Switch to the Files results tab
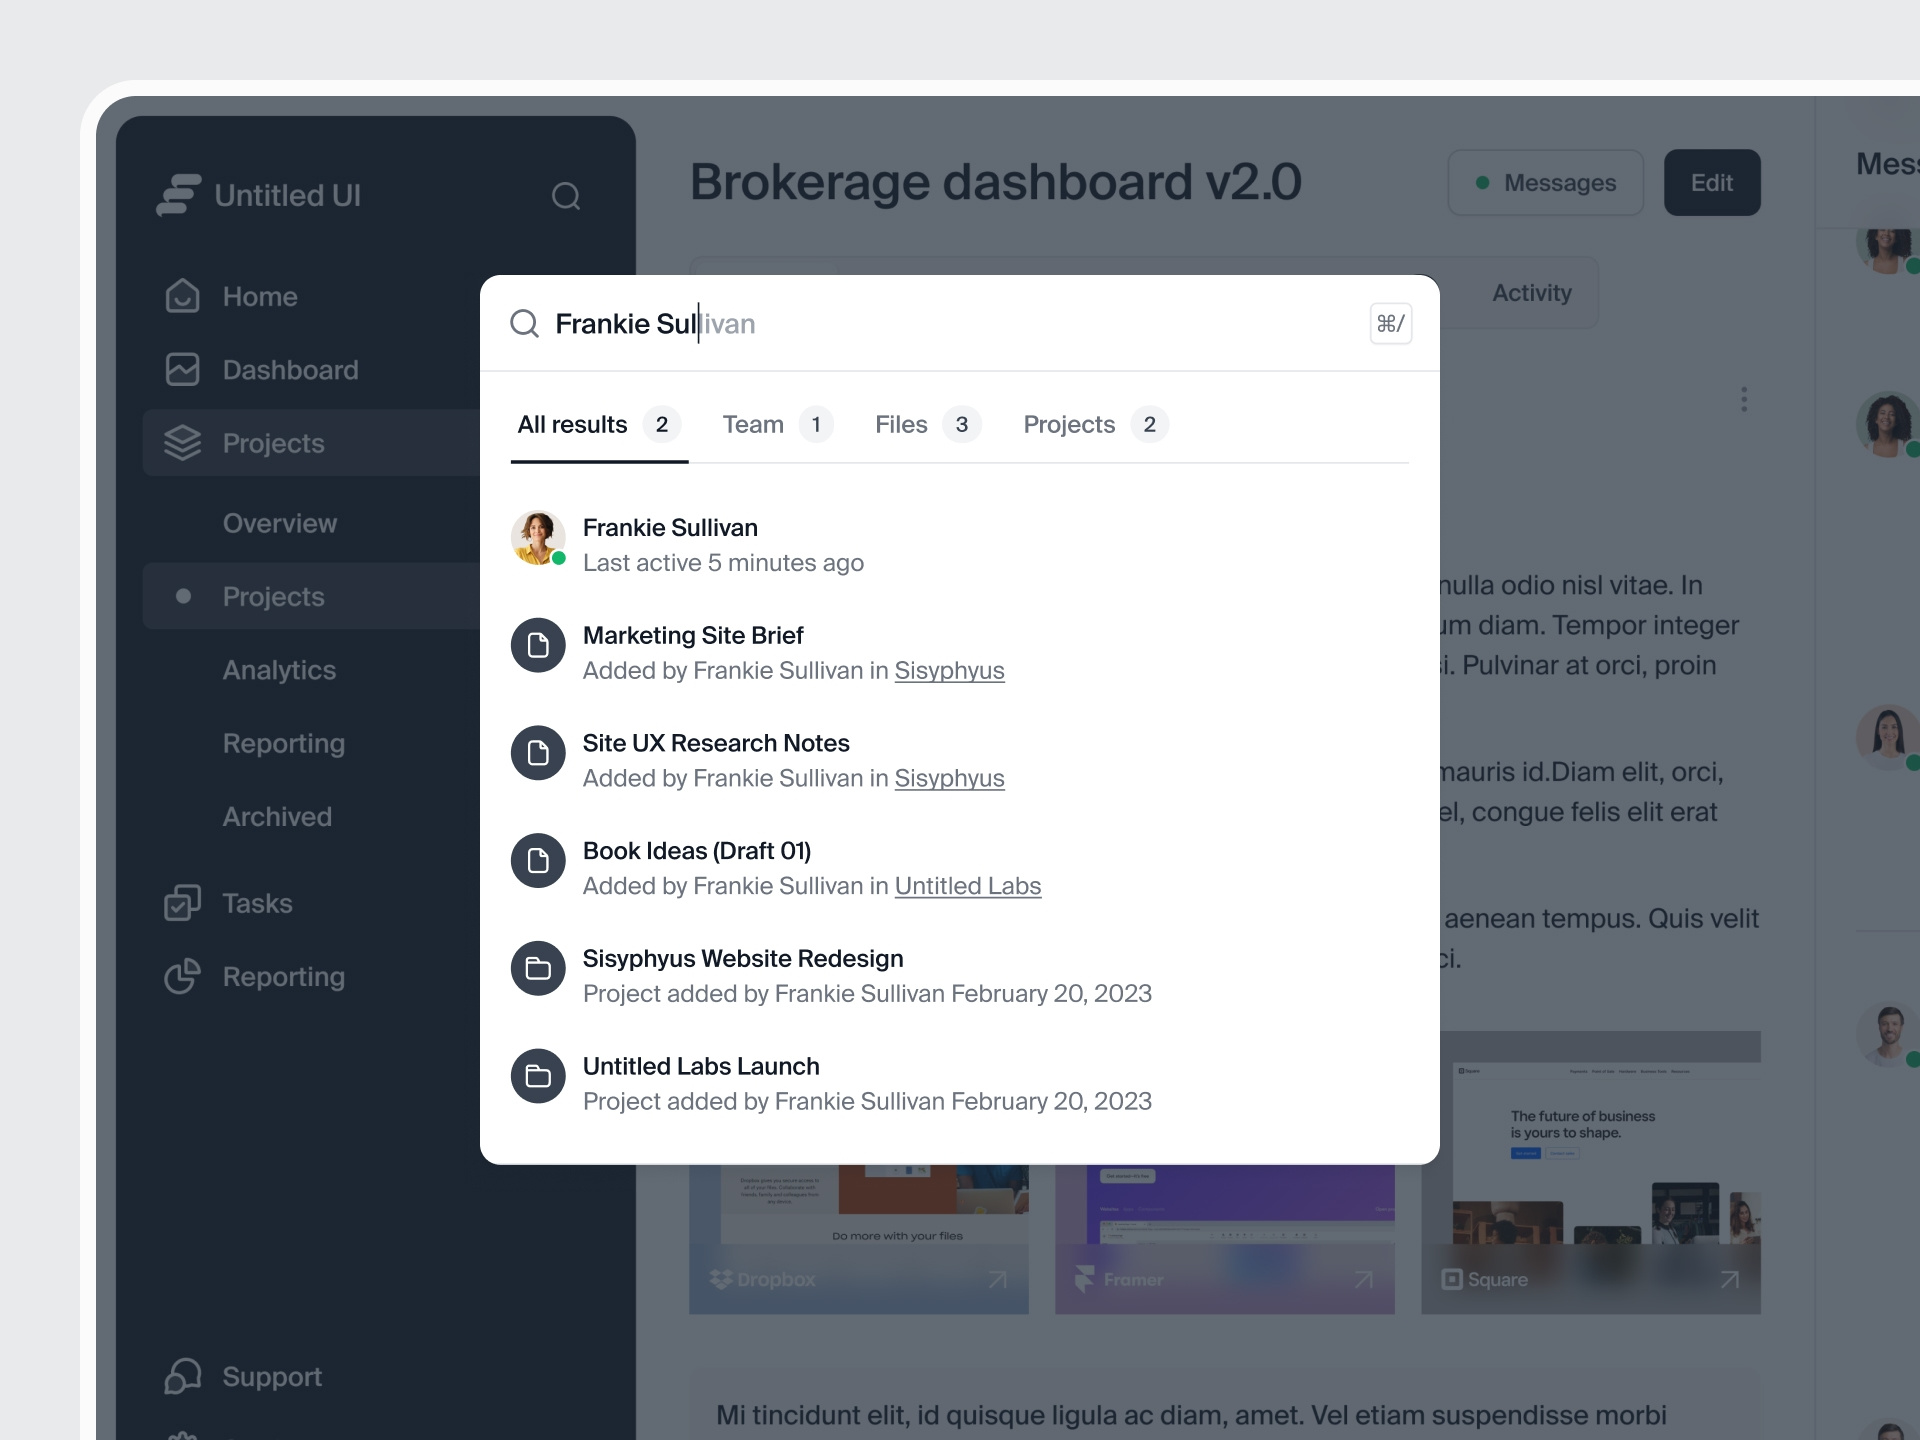The image size is (1920, 1440). coord(900,424)
